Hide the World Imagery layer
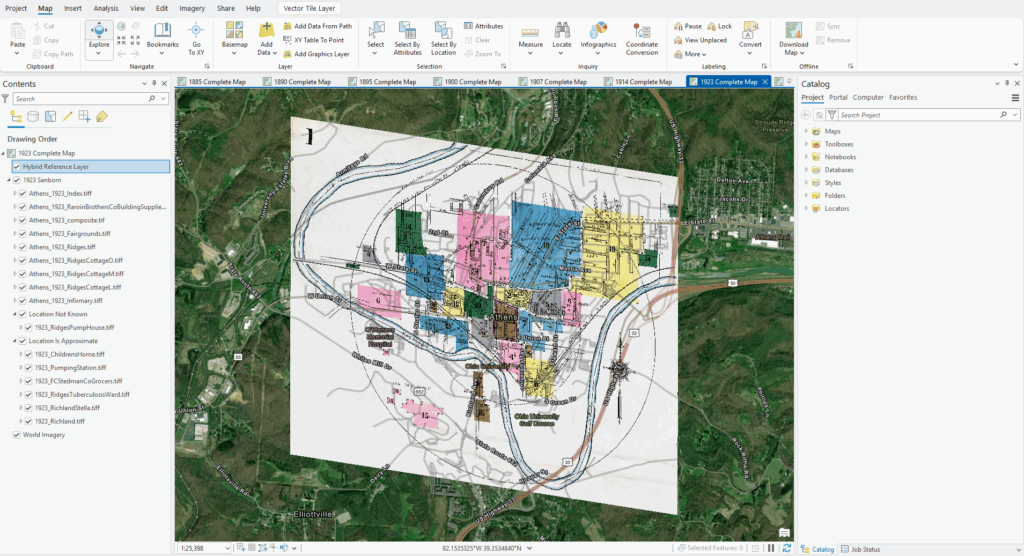 click(17, 434)
